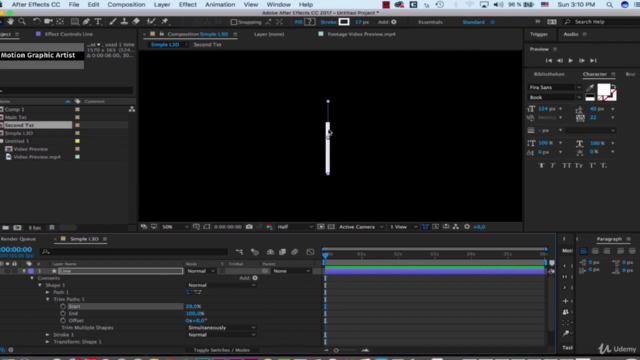Toggle stopwatch for Trim Paths Offset

coord(63,320)
